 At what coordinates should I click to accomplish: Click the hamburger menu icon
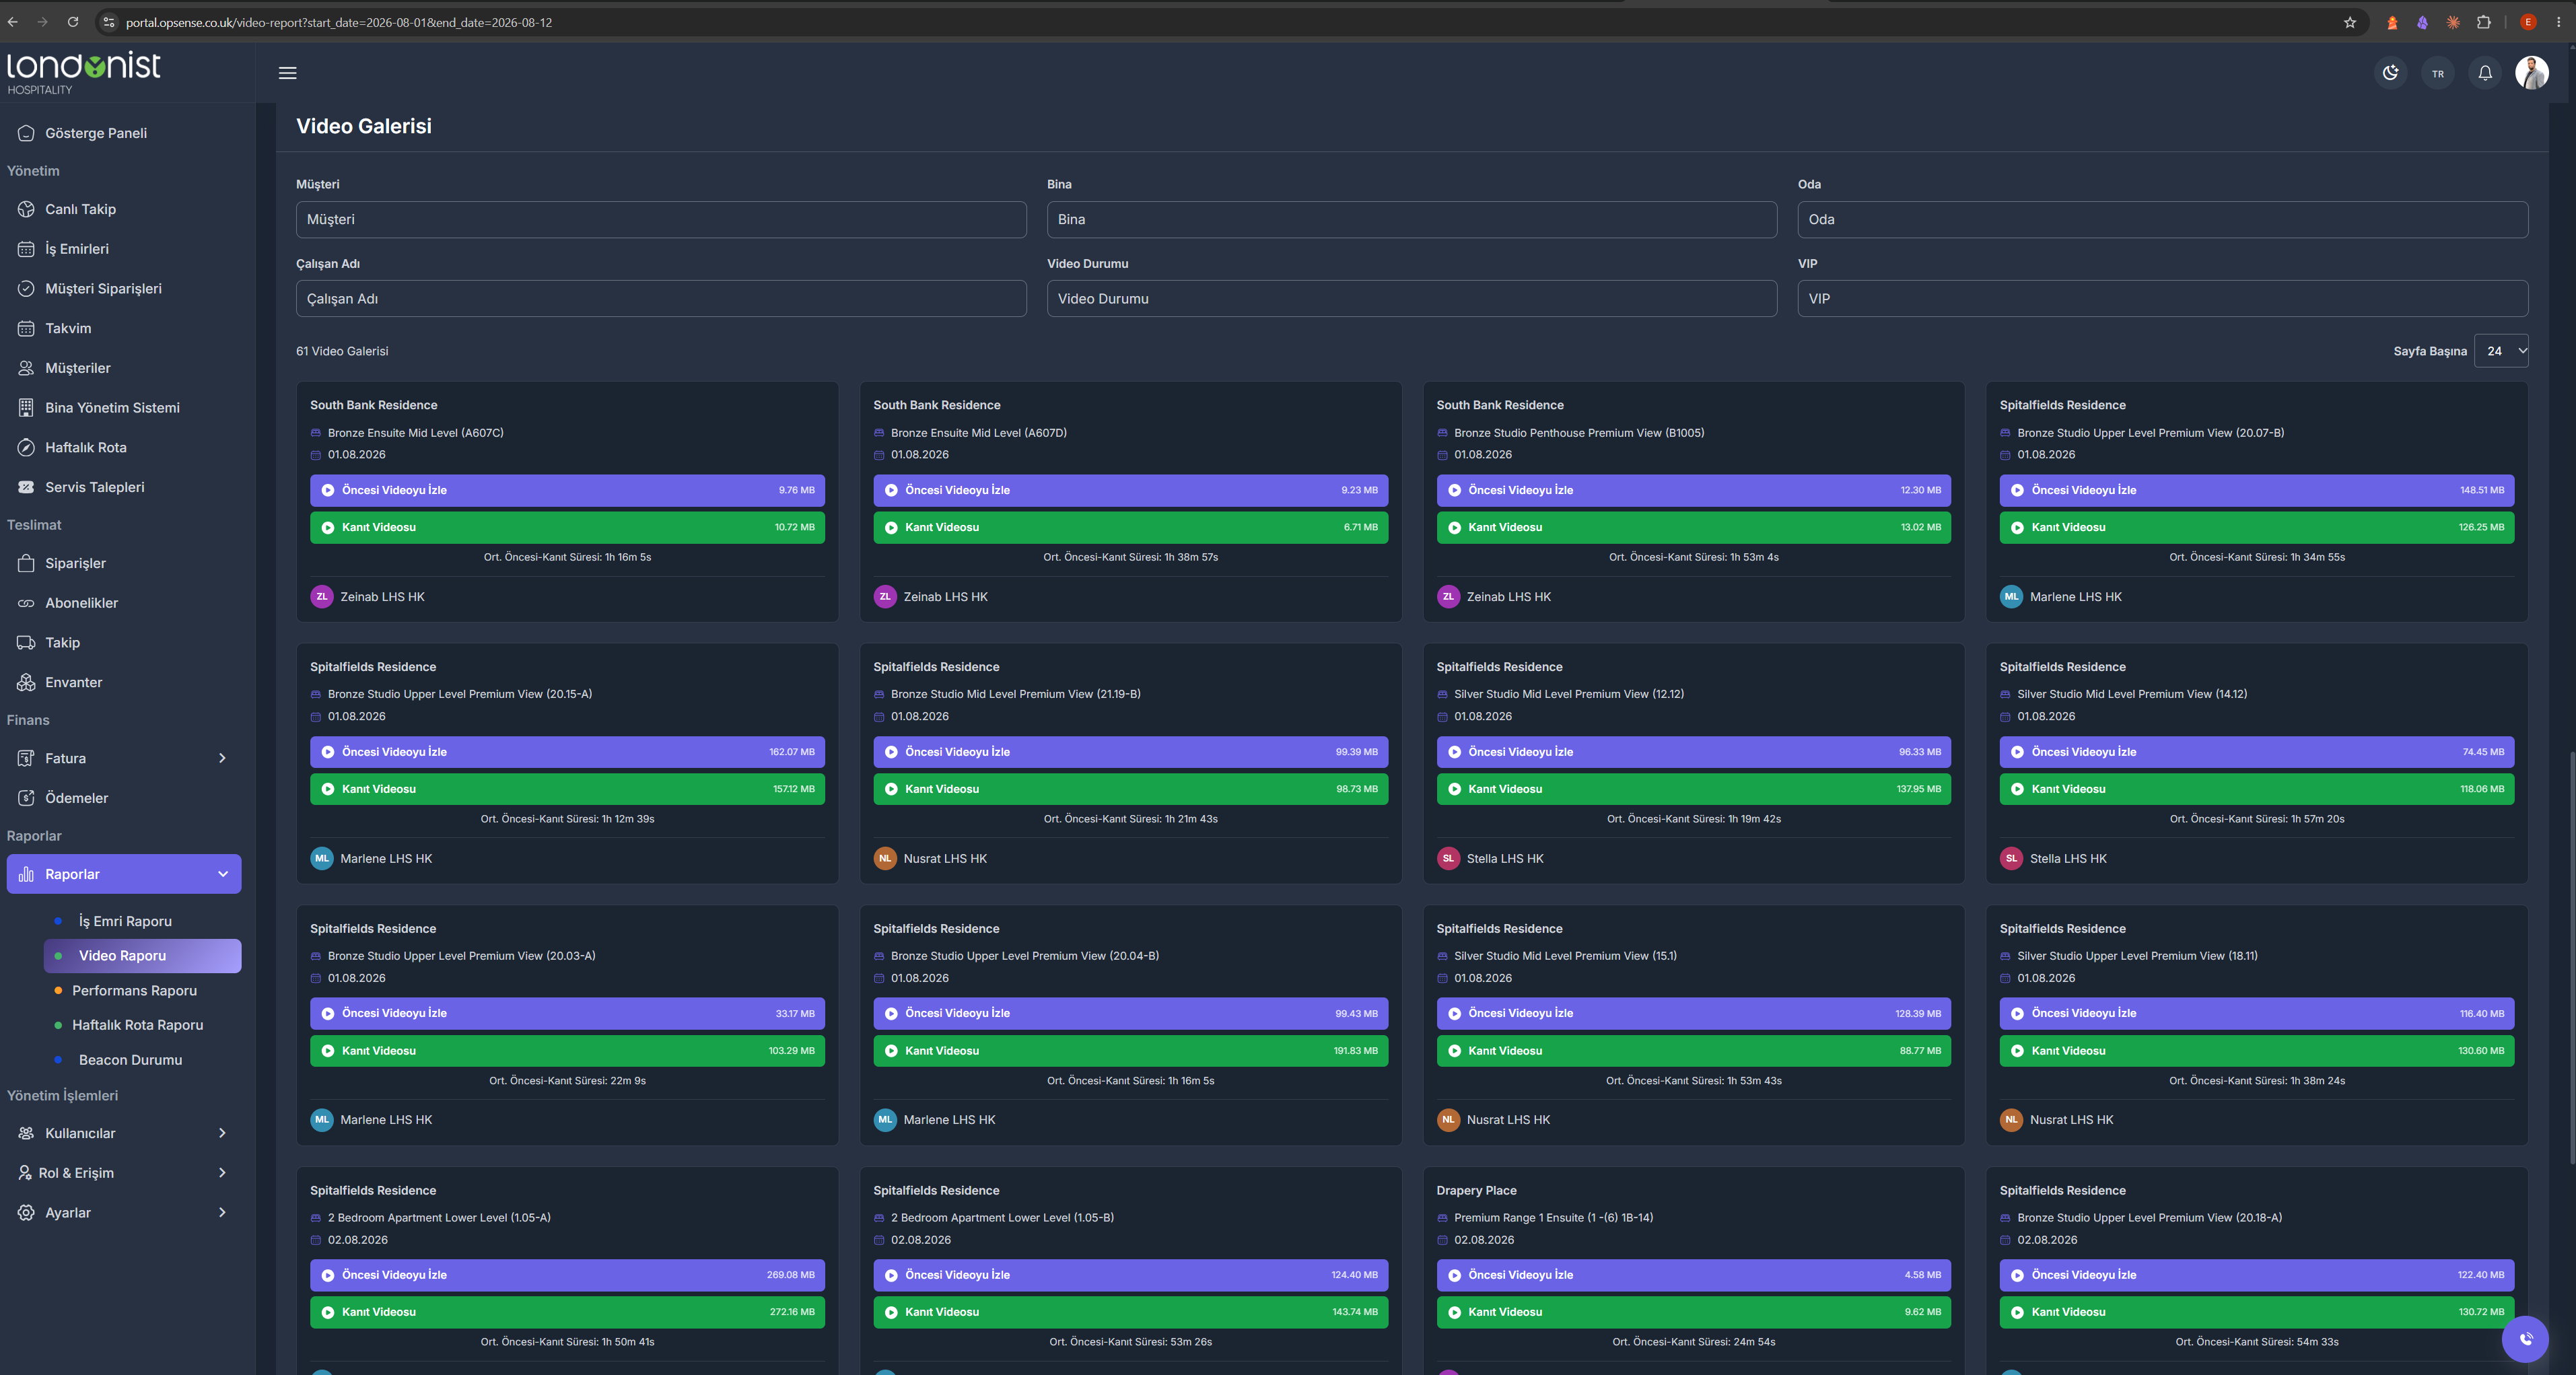288,73
